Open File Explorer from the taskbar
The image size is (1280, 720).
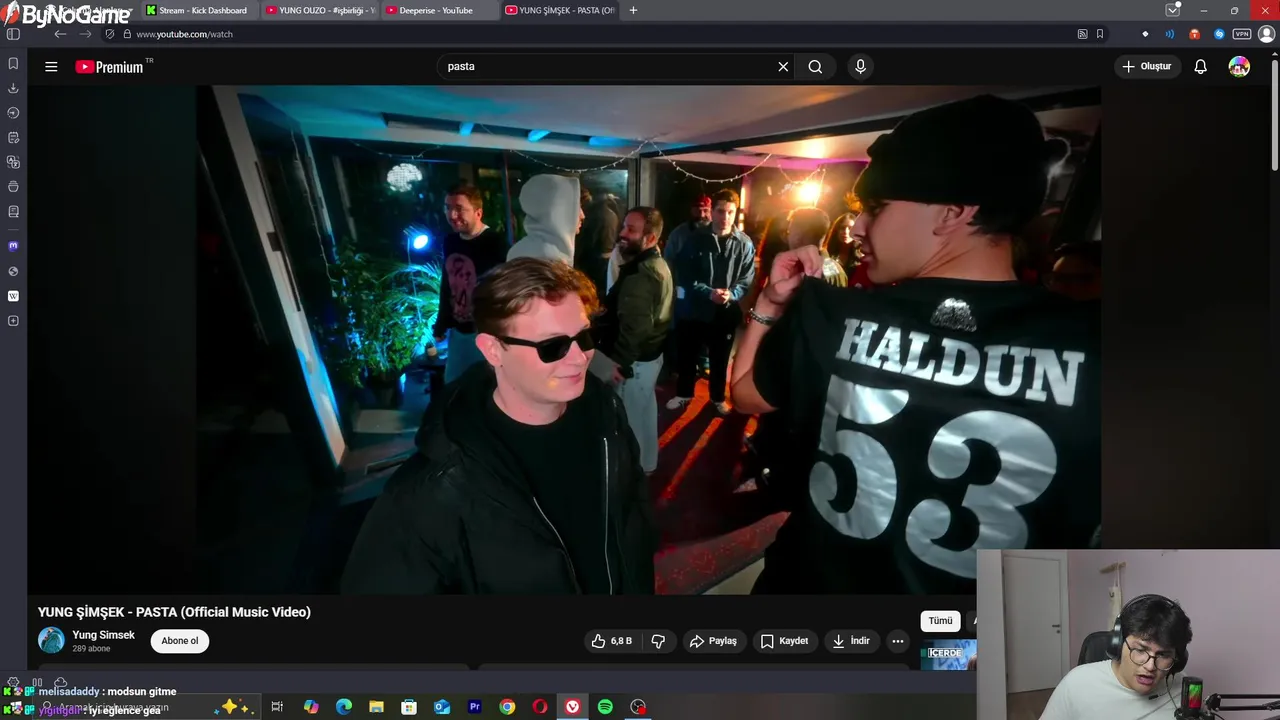376,707
